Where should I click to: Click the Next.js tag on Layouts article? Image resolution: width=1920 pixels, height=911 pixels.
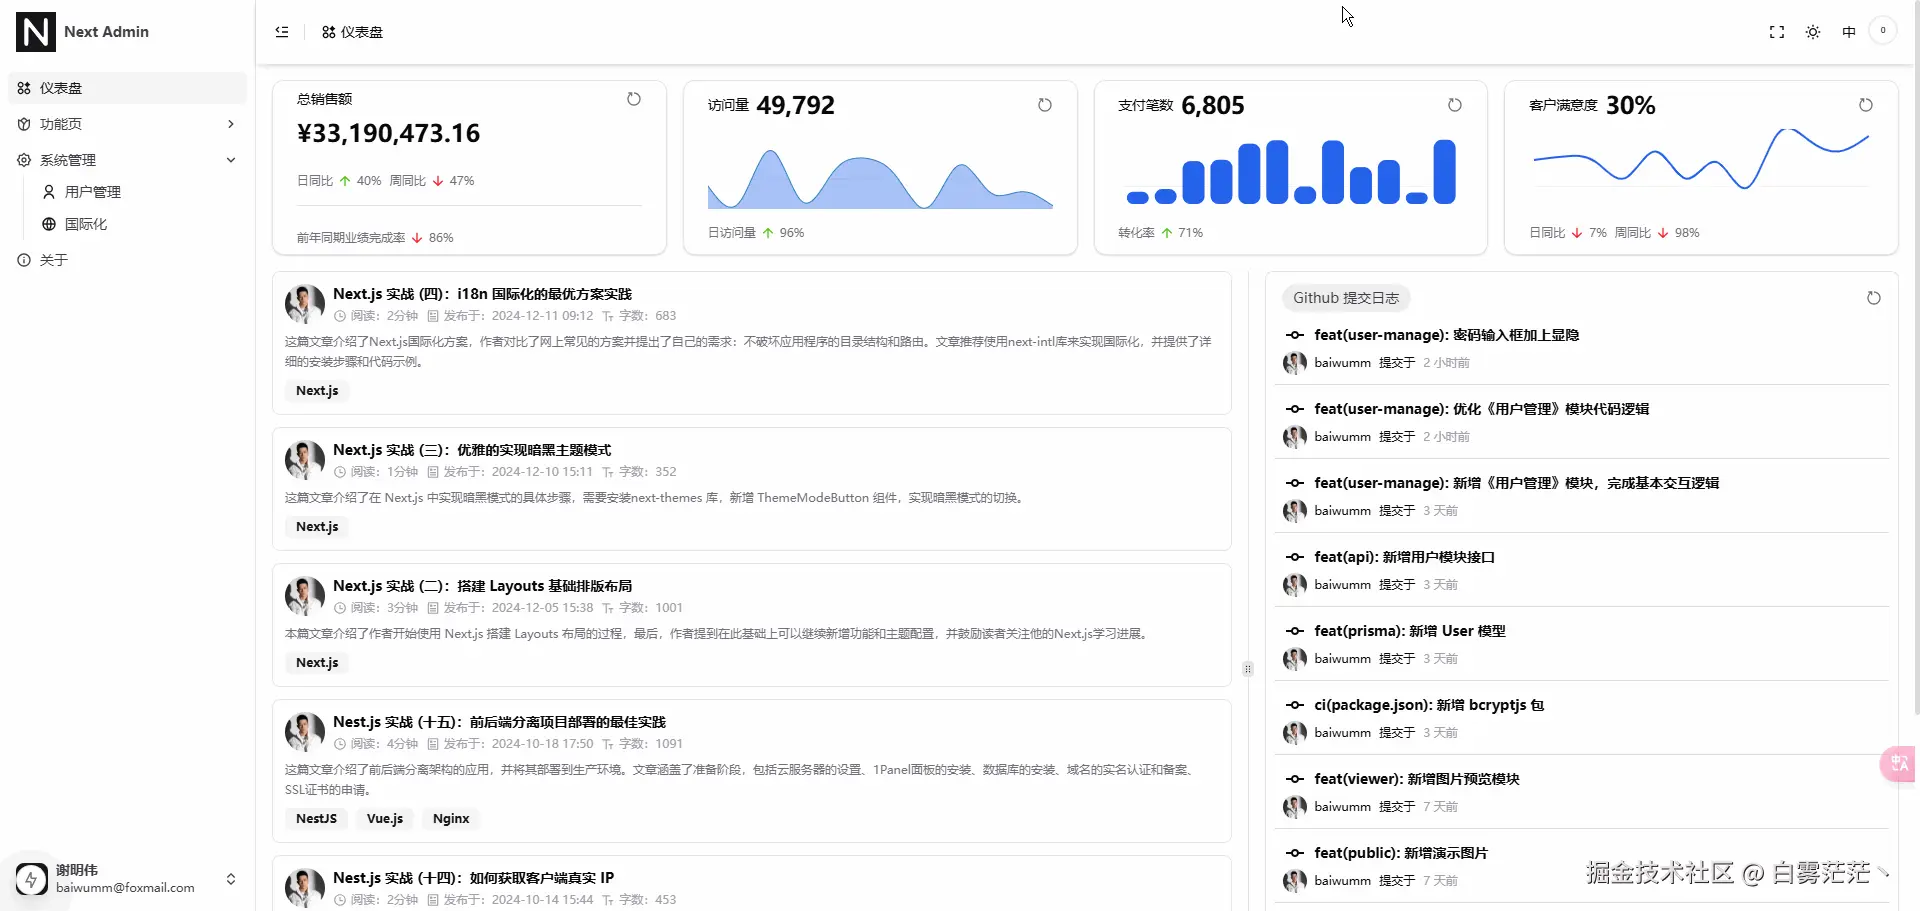coord(317,663)
